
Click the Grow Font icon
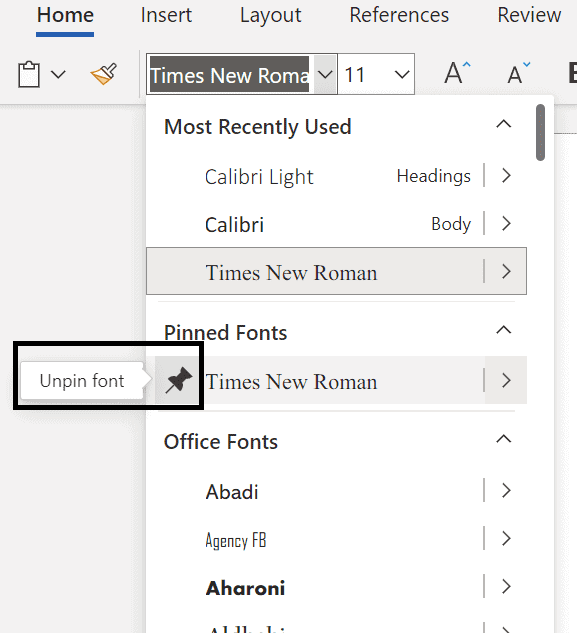[x=457, y=73]
